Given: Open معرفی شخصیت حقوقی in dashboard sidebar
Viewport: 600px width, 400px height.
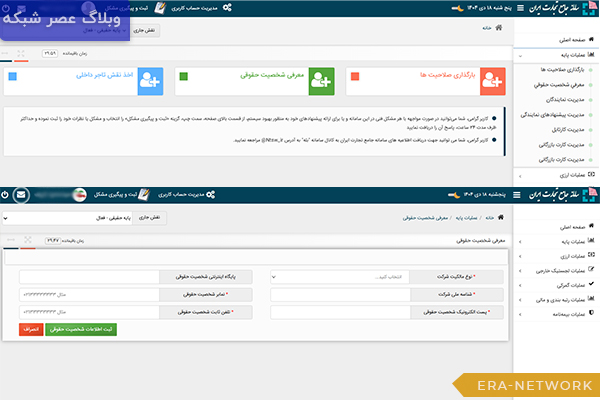Looking at the screenshot, I should (x=559, y=85).
